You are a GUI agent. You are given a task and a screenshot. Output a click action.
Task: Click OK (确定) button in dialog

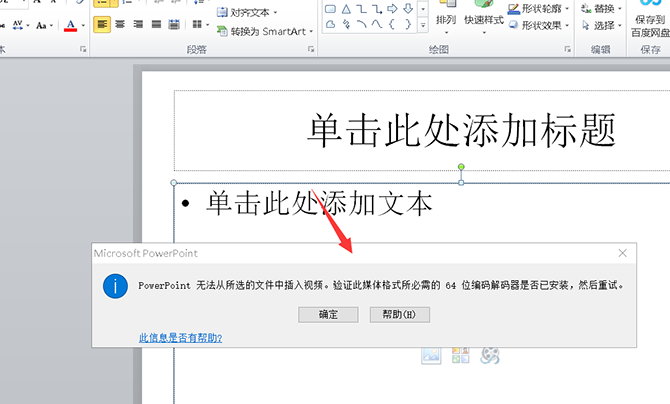click(x=328, y=315)
